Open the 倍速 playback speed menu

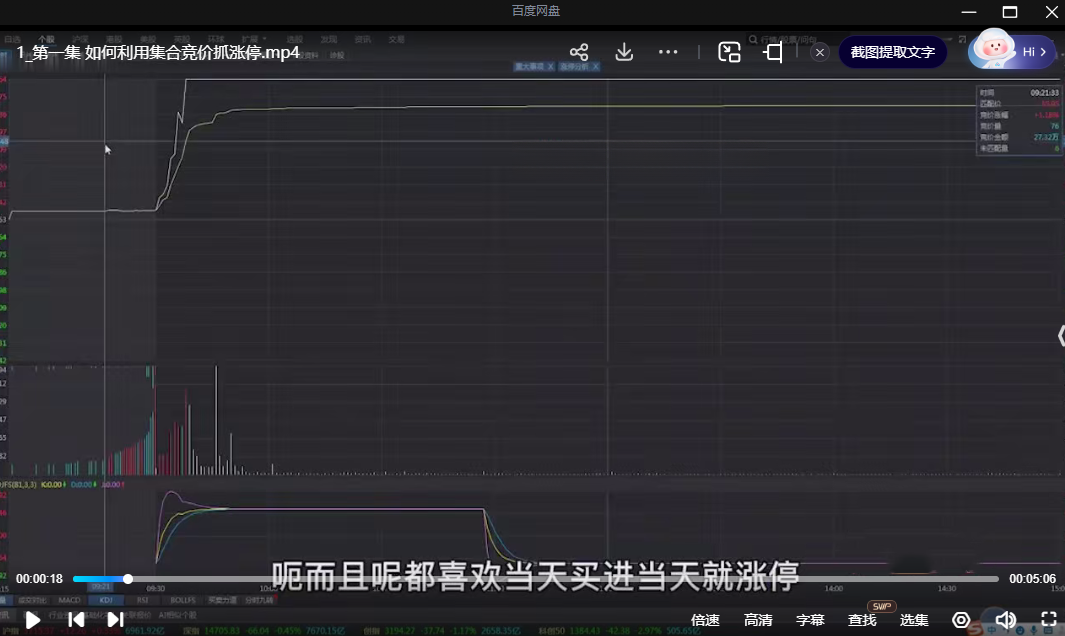(x=705, y=620)
